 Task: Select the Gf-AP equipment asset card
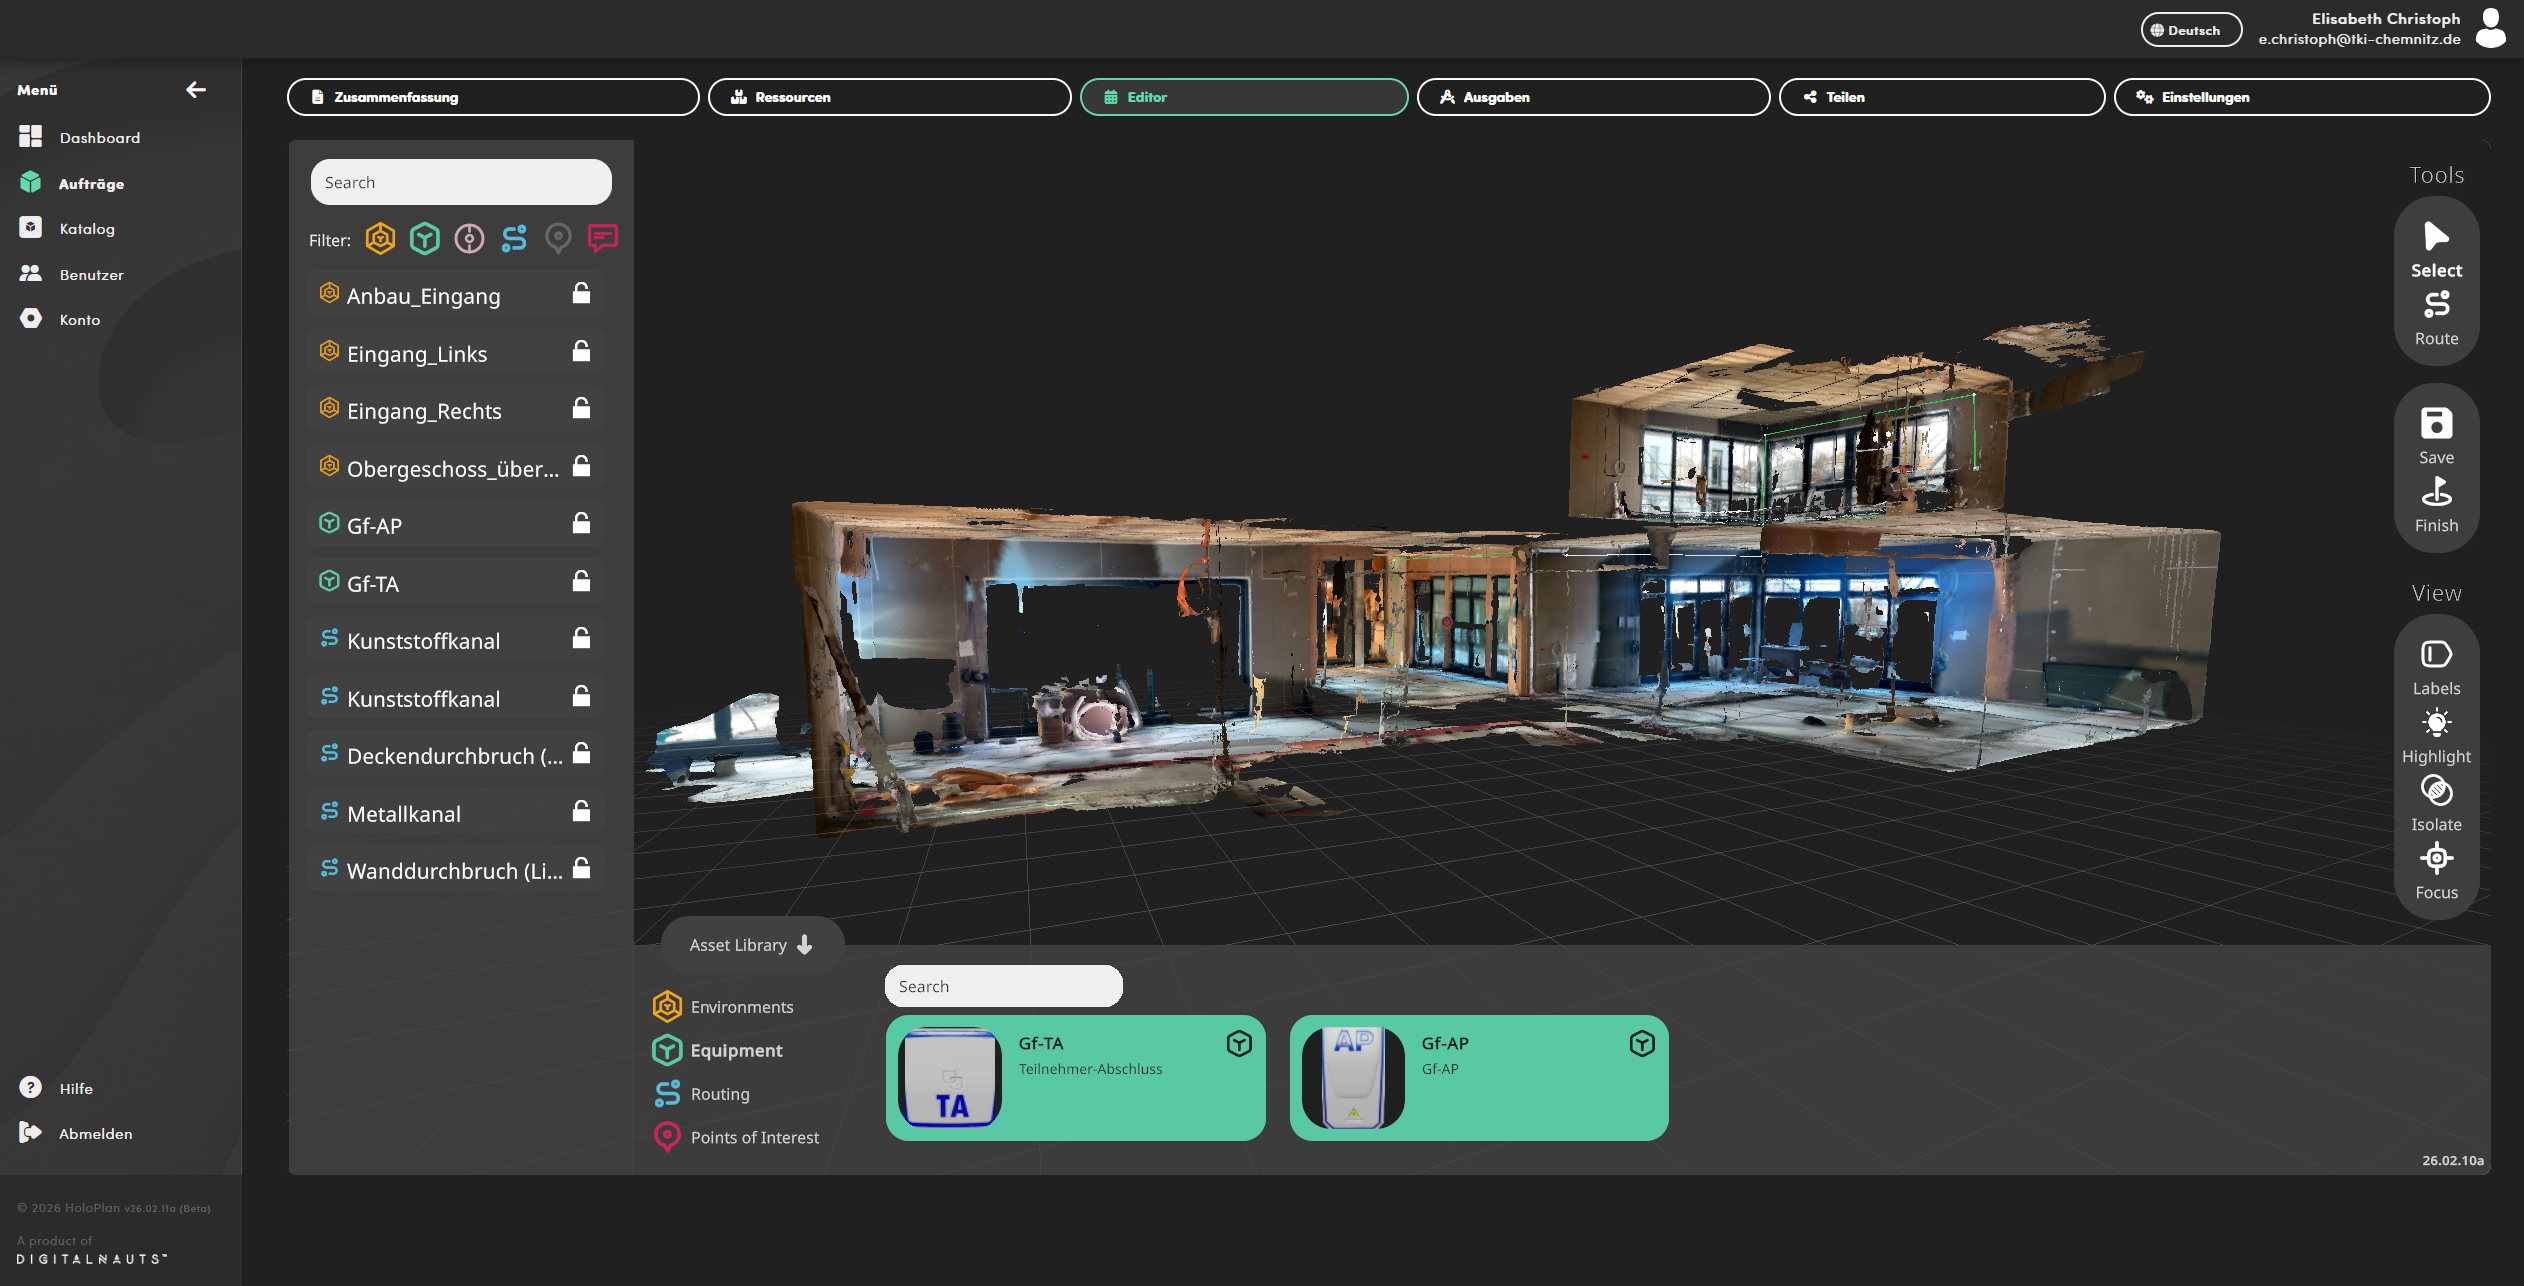point(1479,1078)
